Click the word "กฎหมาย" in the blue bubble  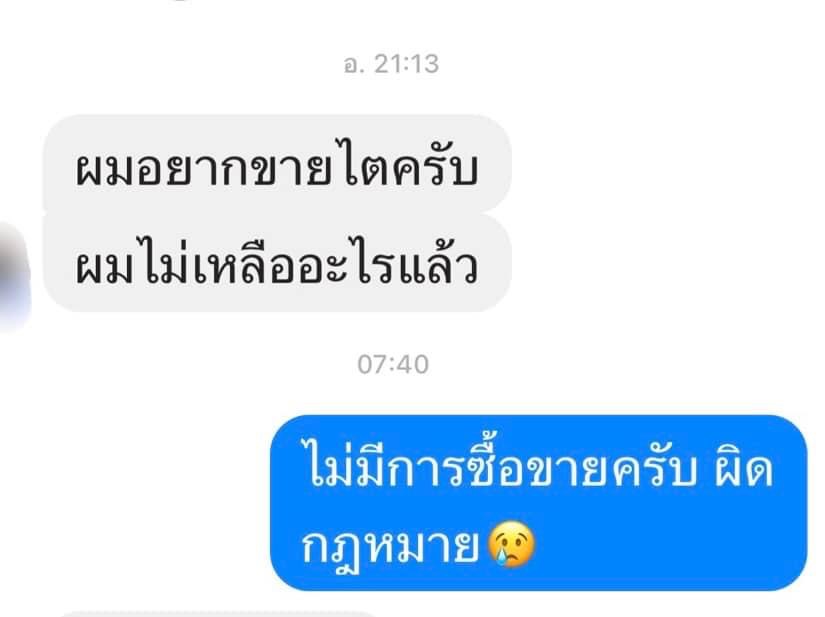(x=390, y=545)
